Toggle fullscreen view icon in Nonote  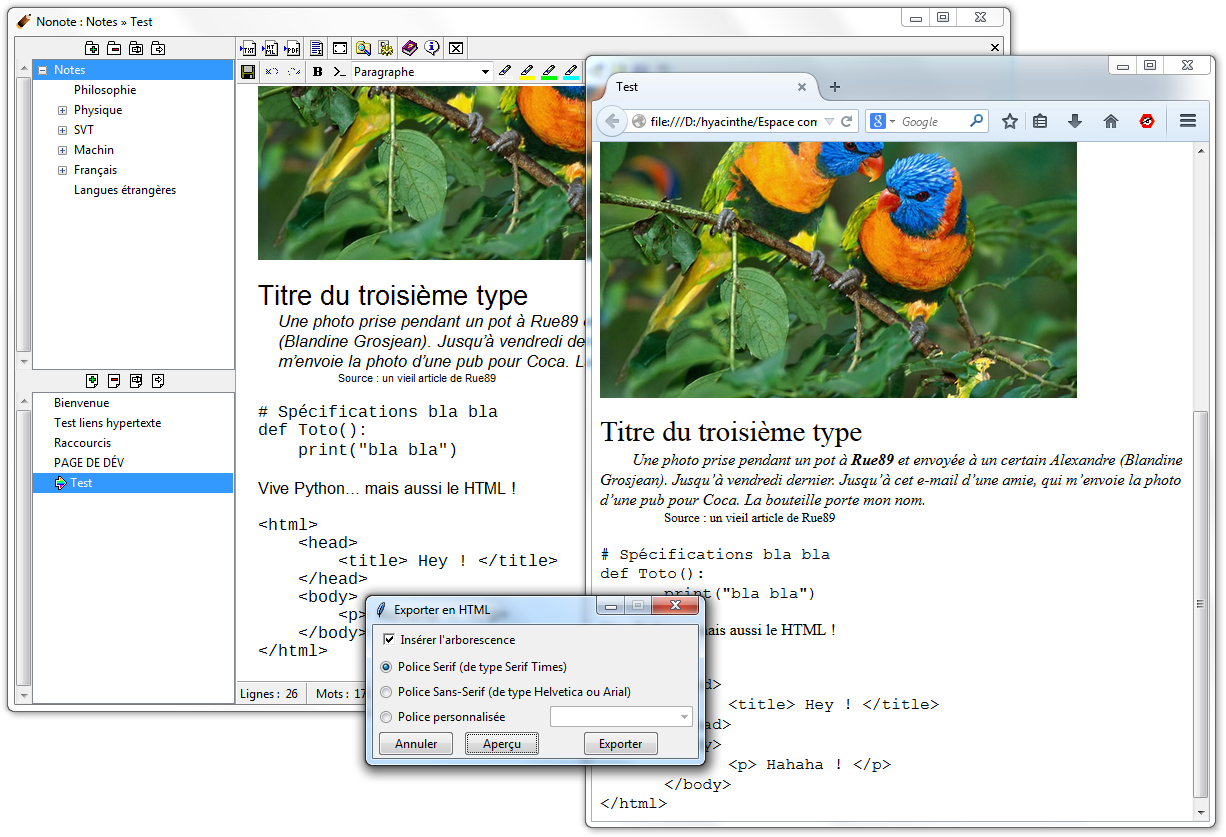click(340, 48)
